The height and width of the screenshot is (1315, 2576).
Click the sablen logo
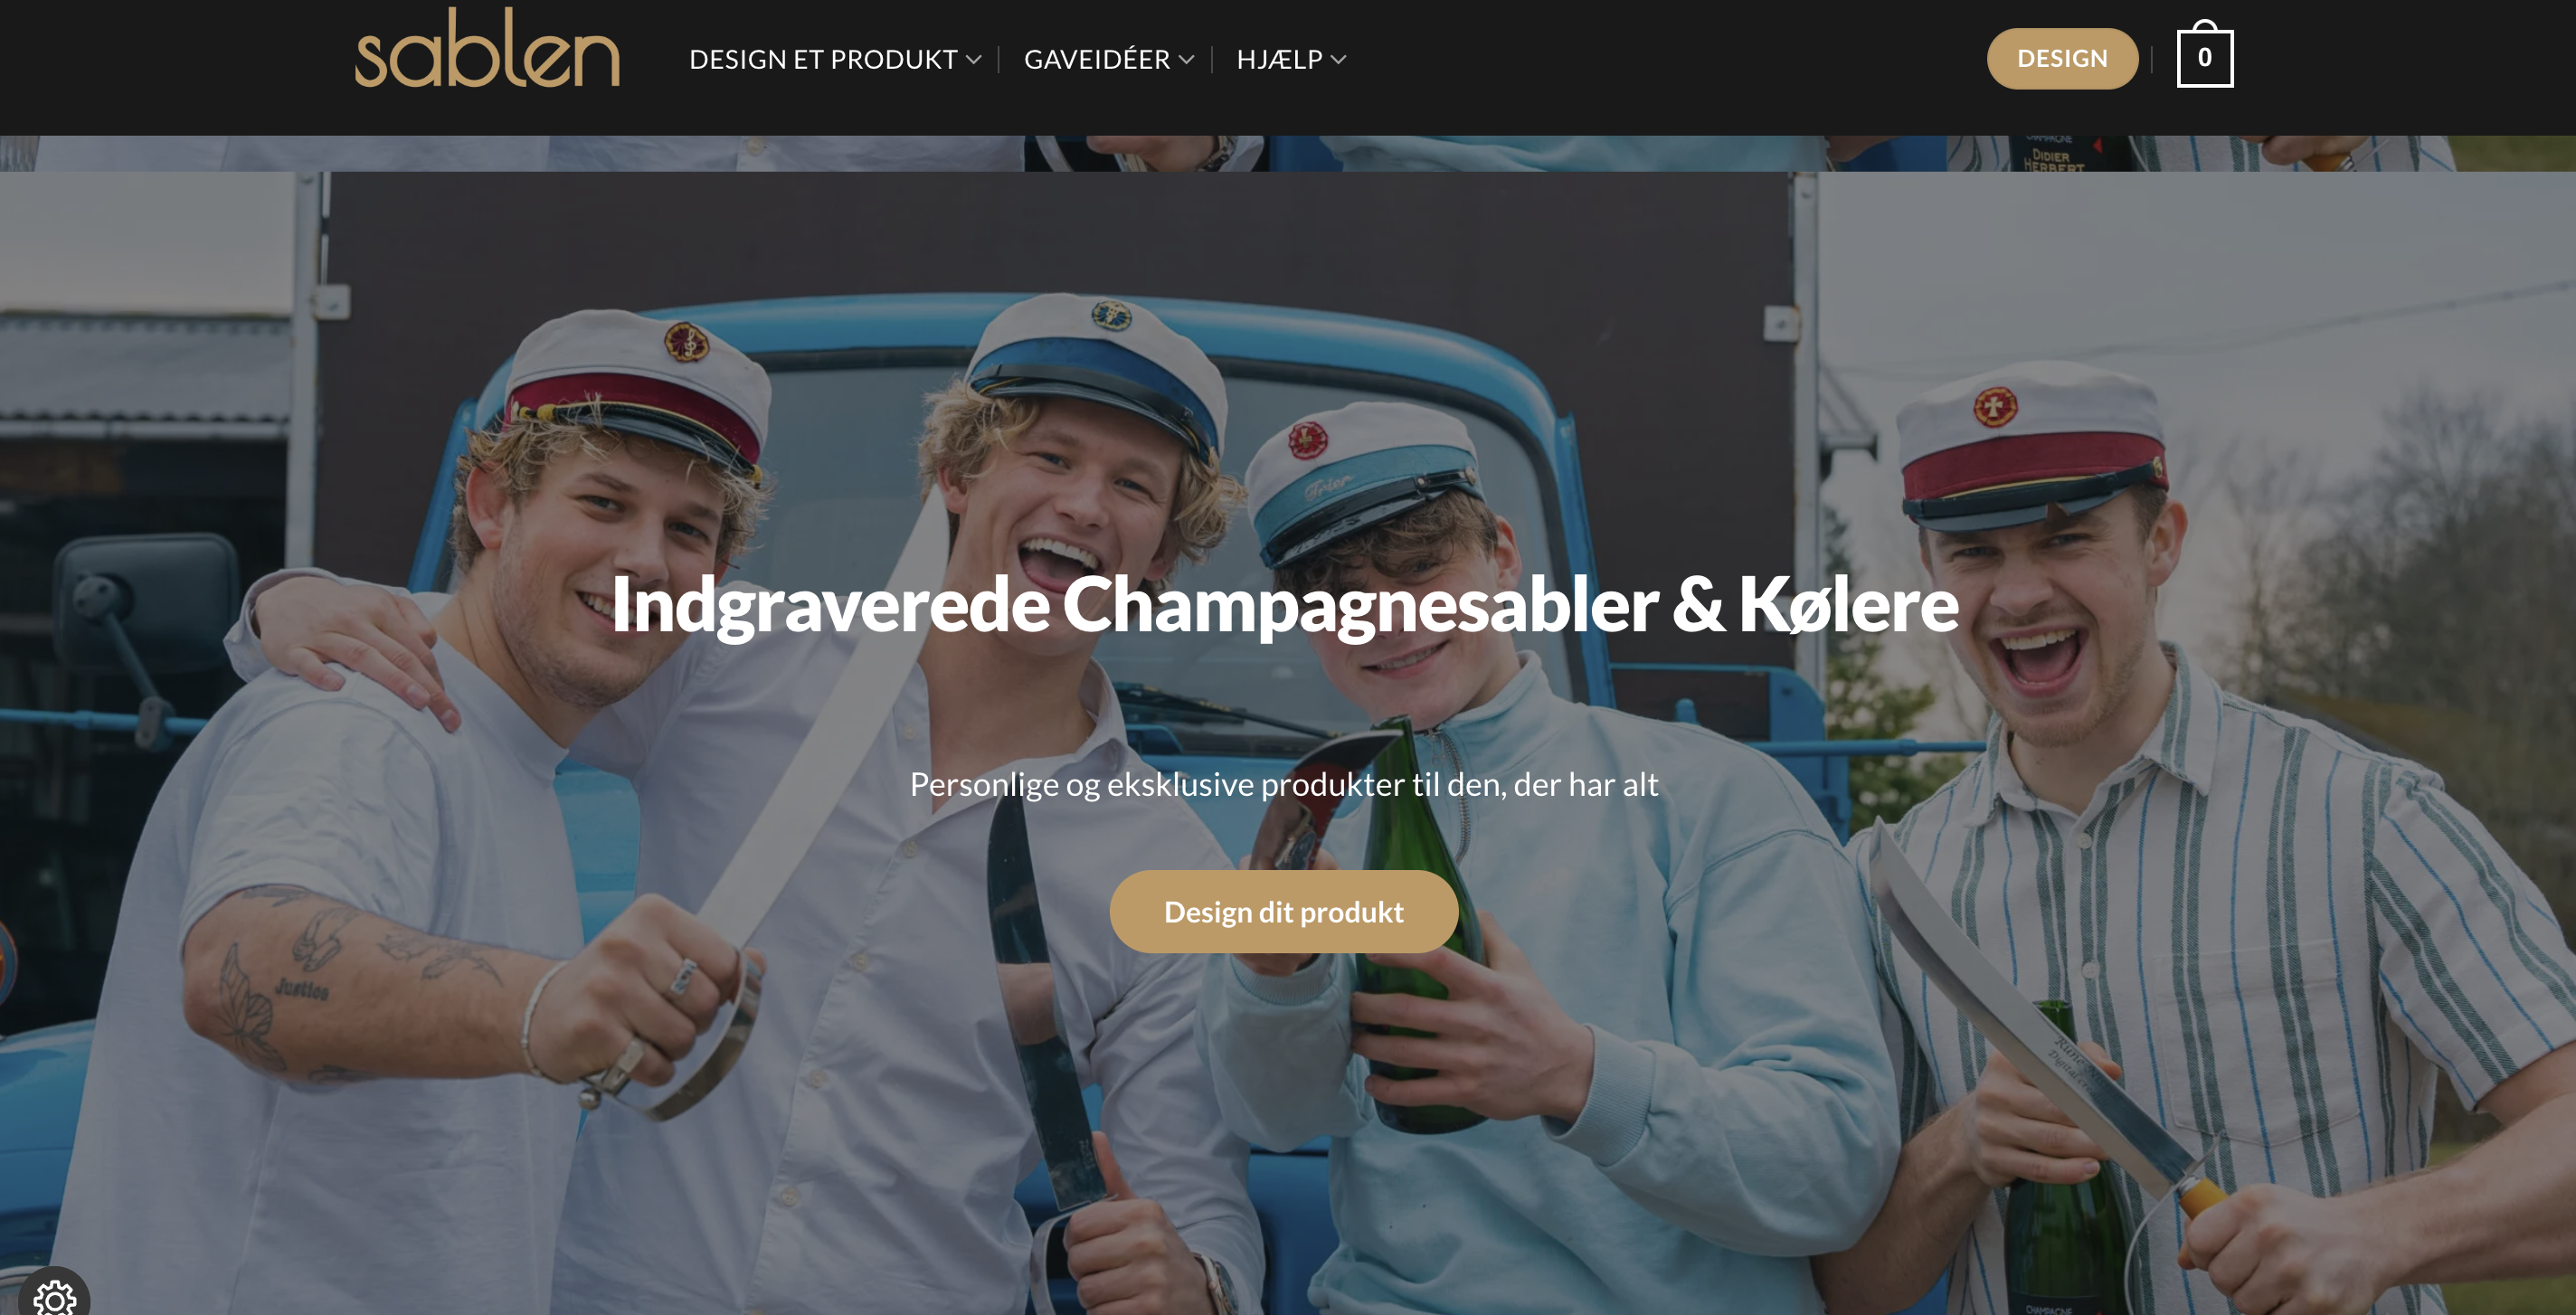pos(487,49)
